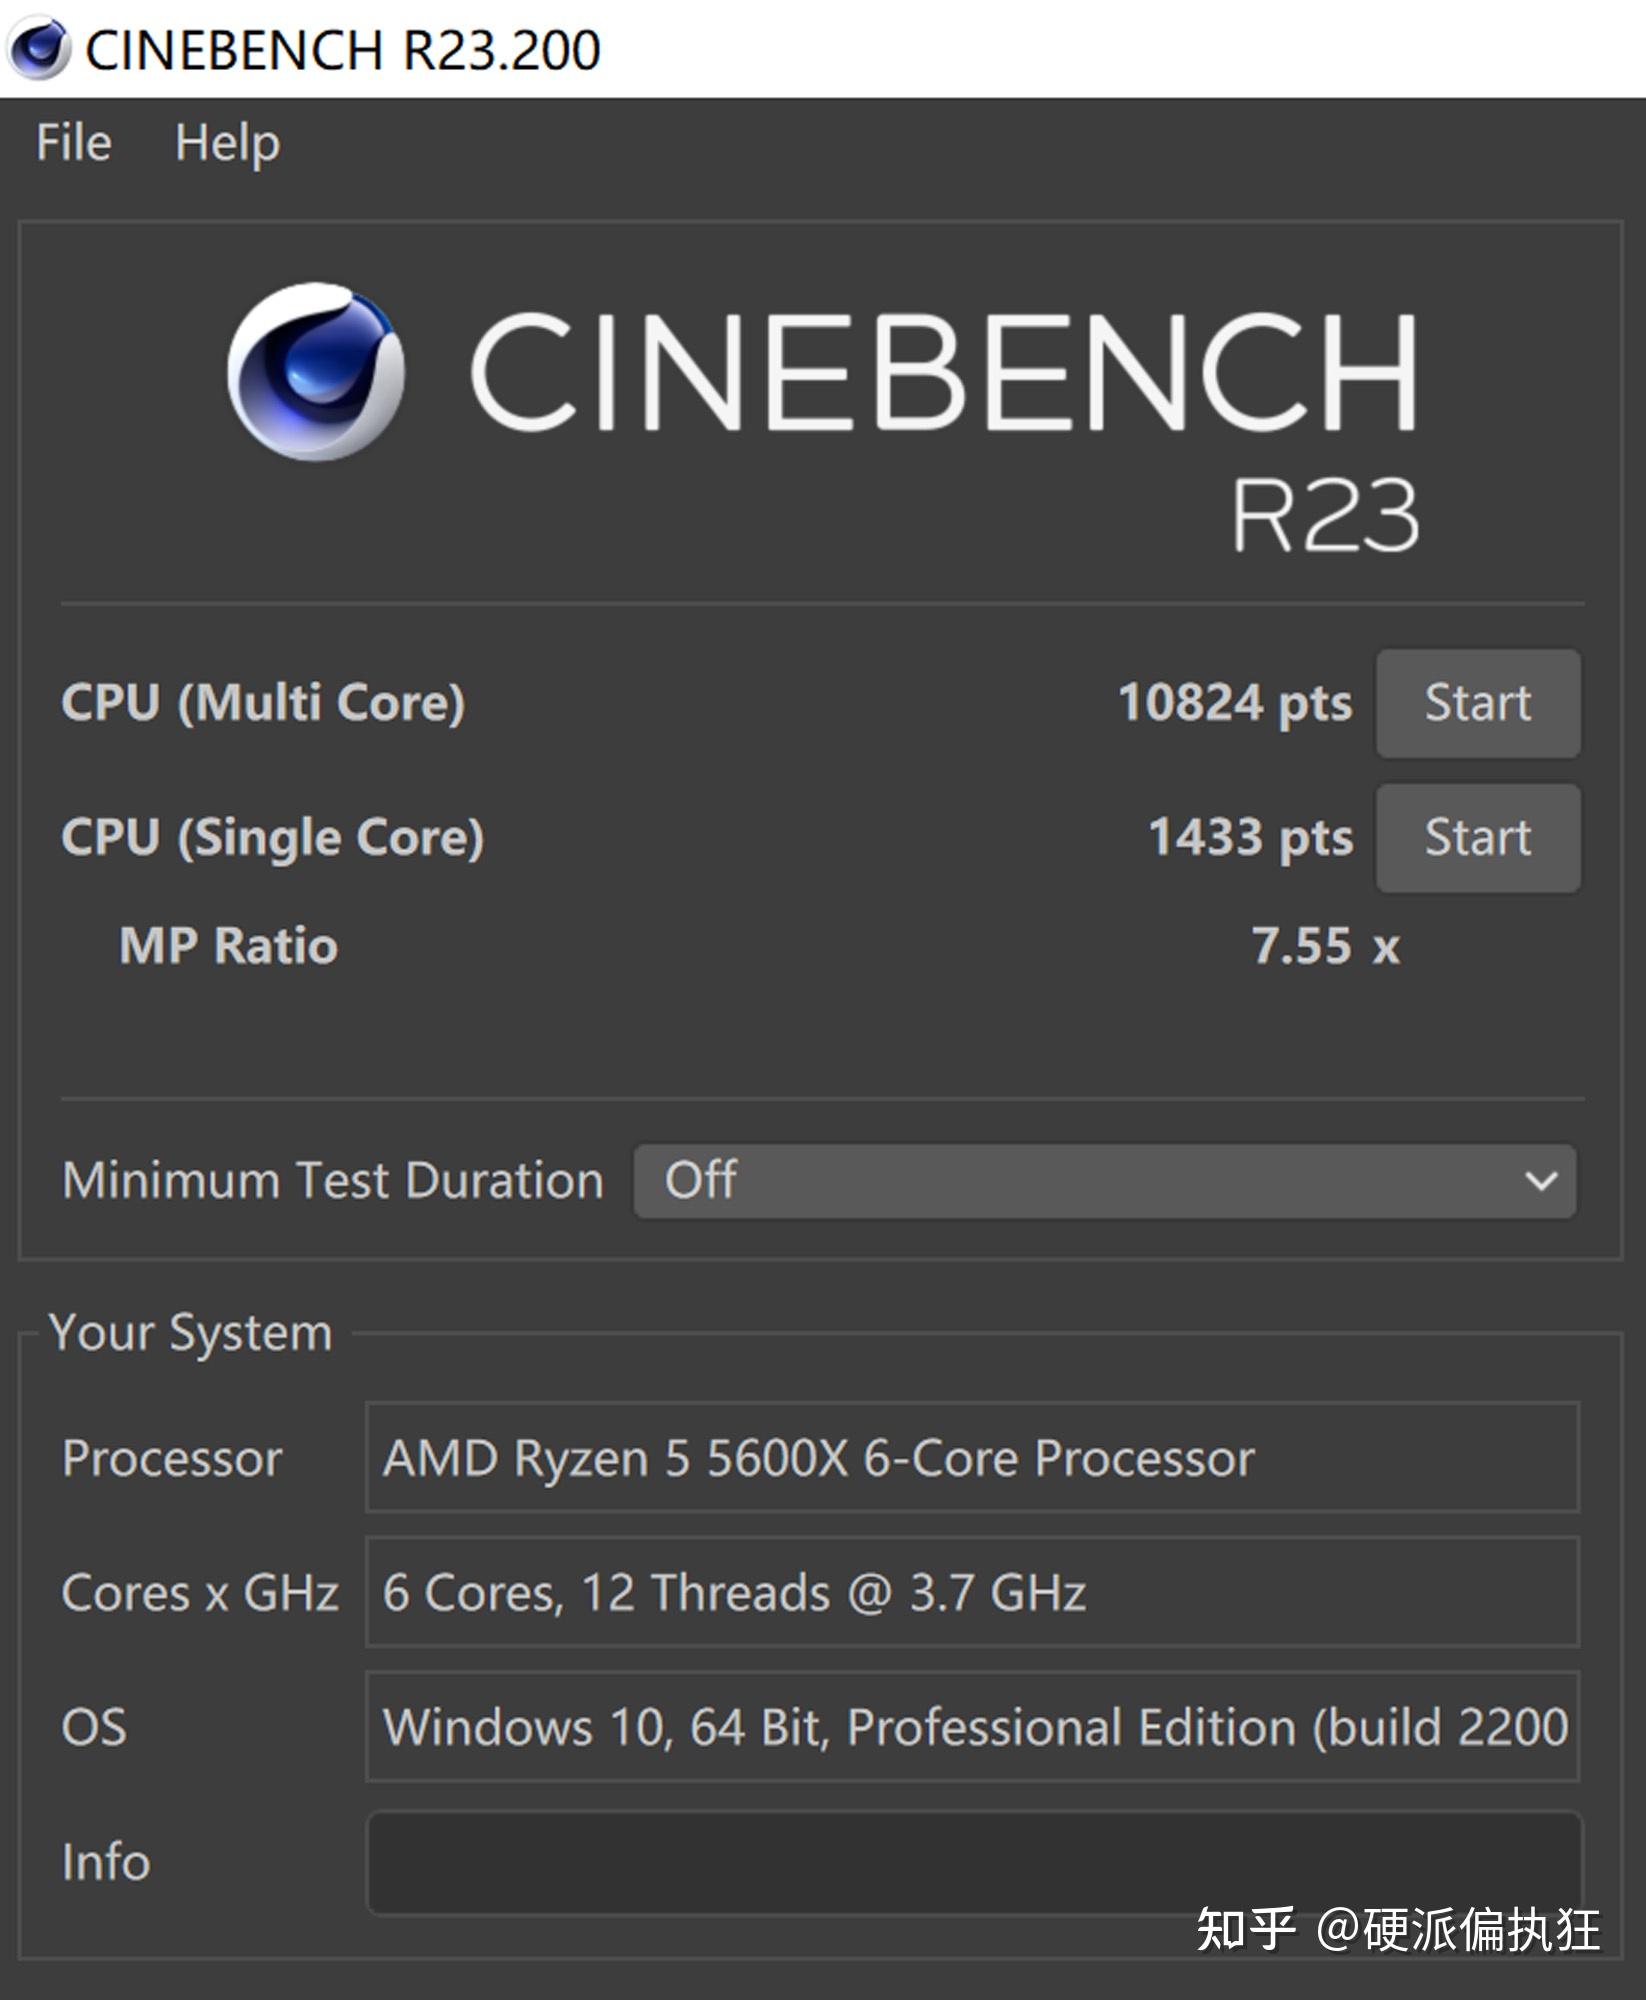Click the Processor name field
Screen dimensions: 1646x2000
point(972,1458)
